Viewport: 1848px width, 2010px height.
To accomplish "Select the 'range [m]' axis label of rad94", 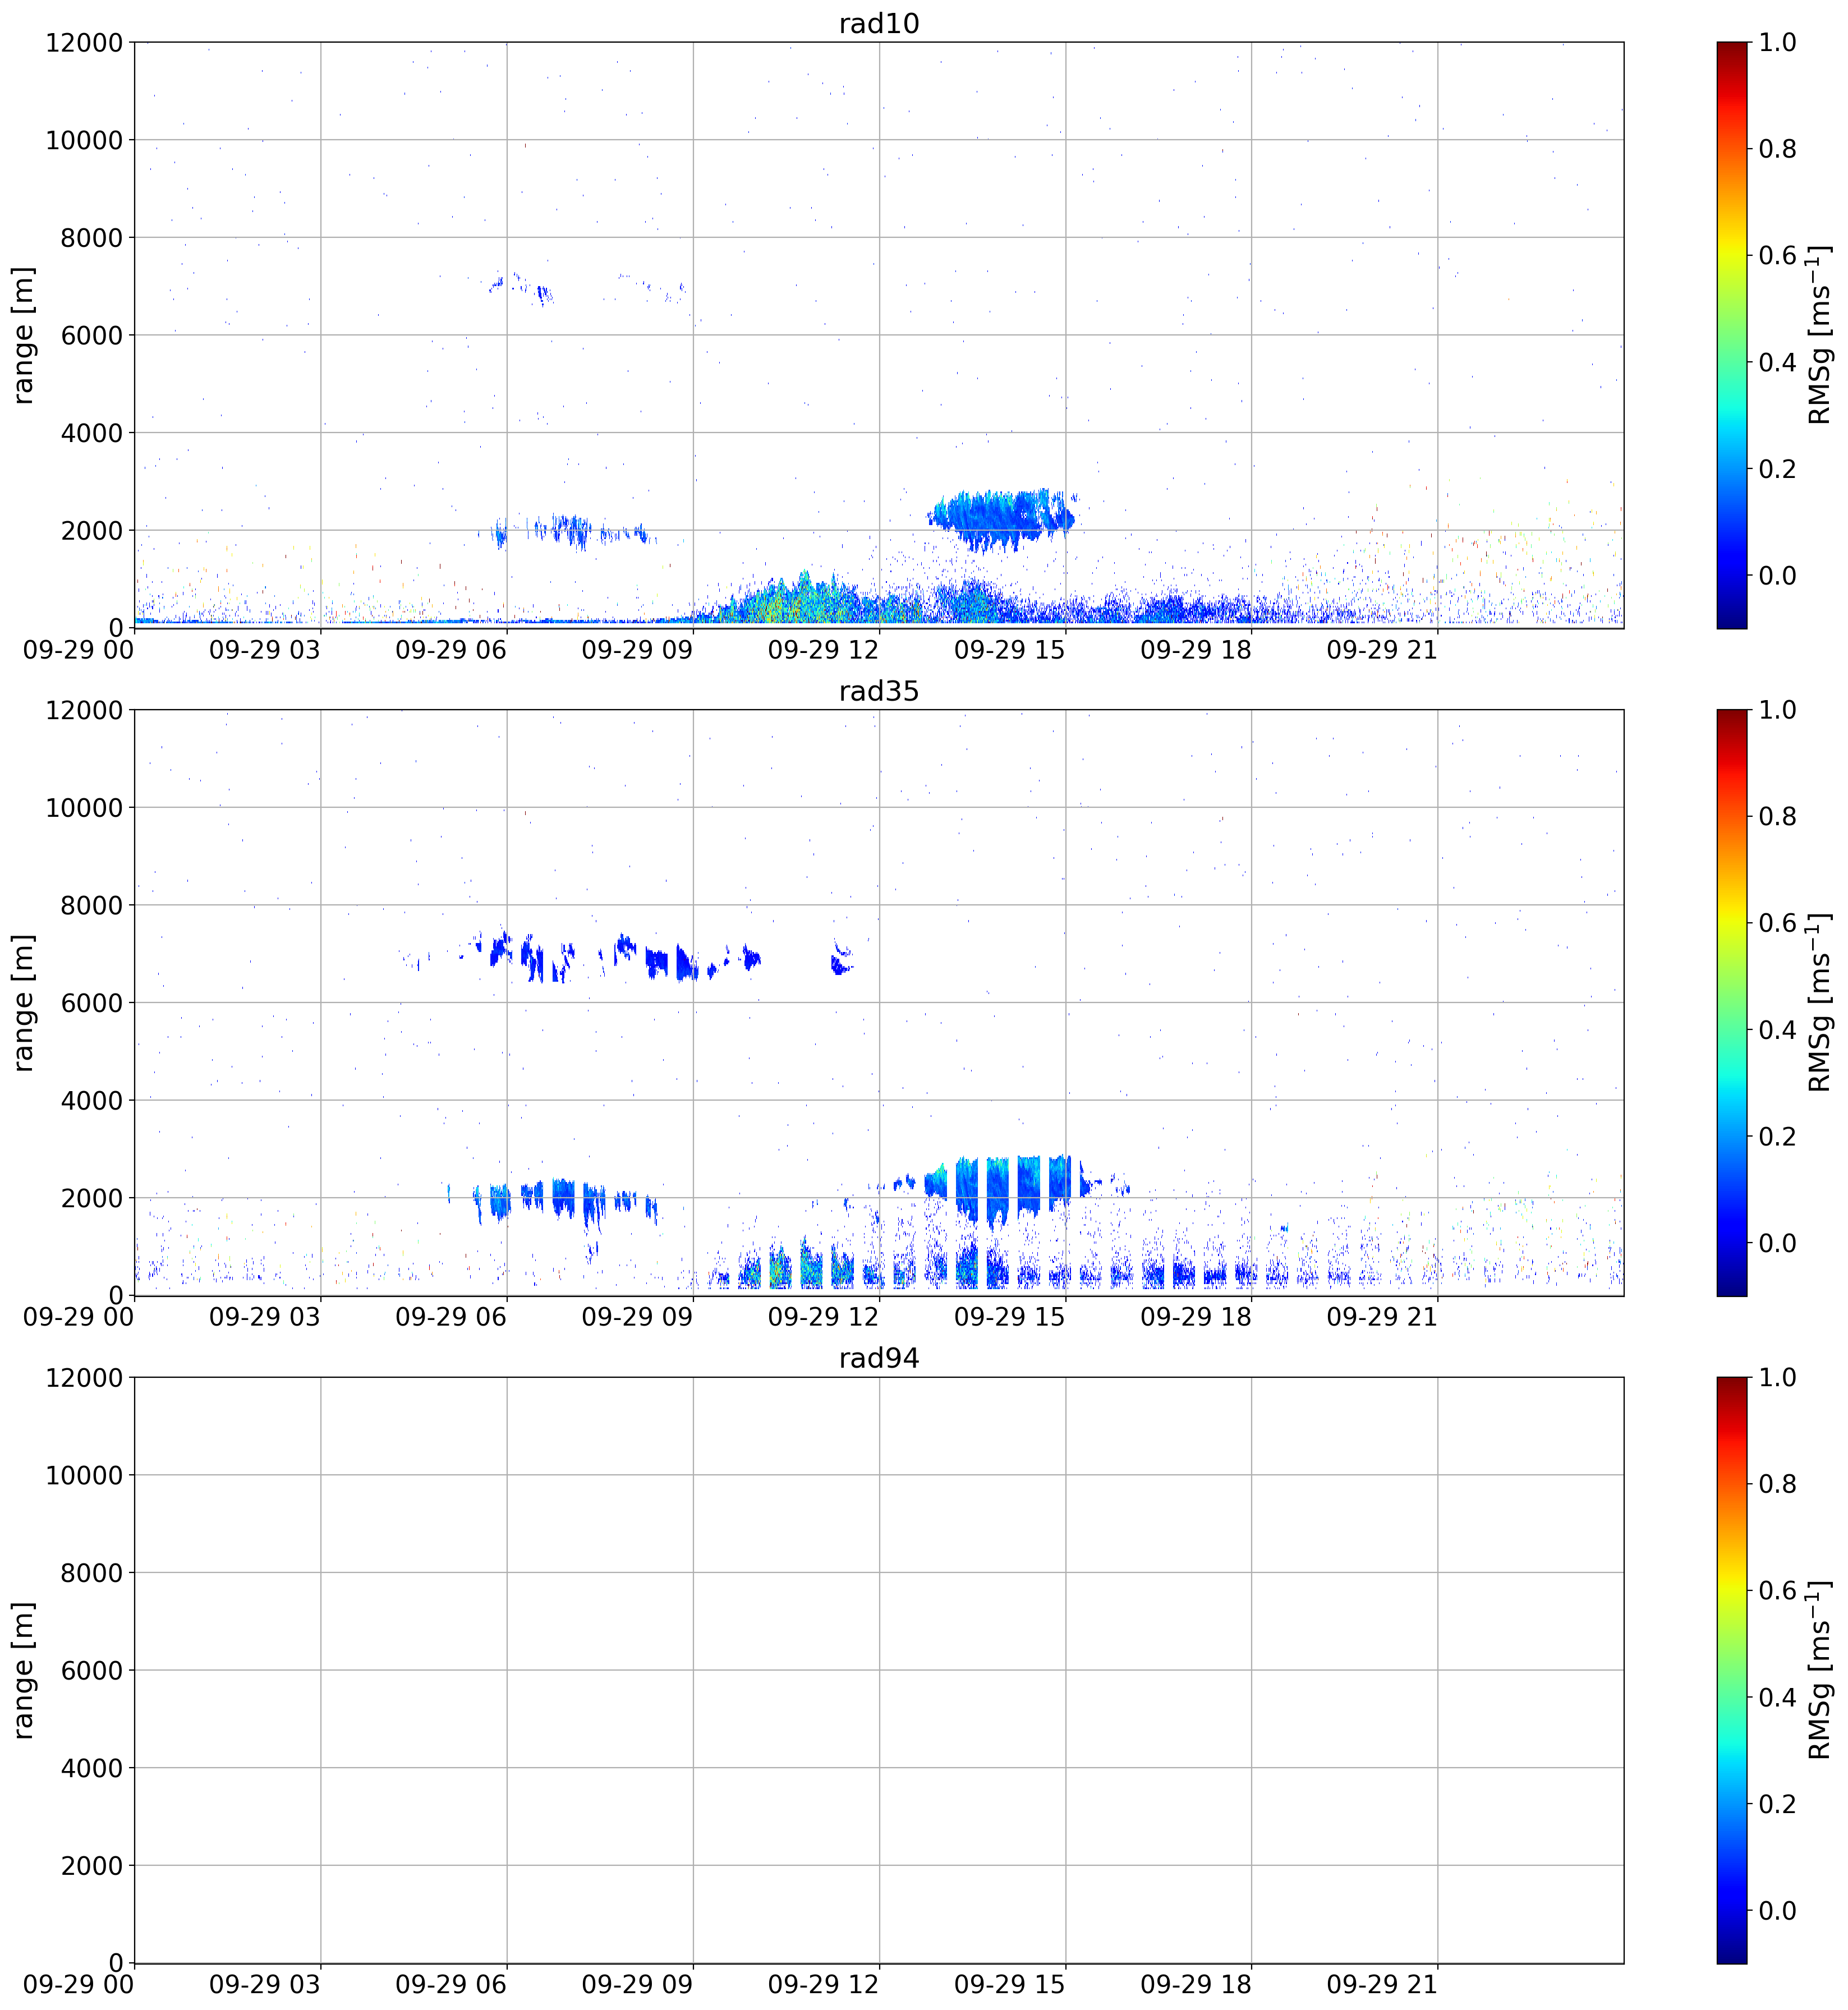I will pyautogui.click(x=23, y=1670).
